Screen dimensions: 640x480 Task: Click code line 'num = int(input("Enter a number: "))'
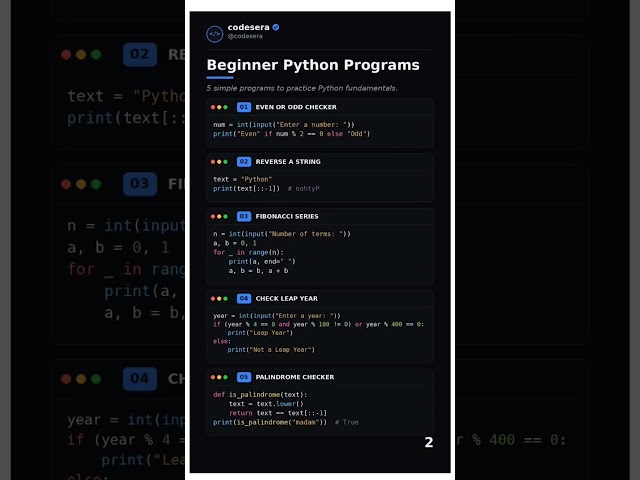284,124
